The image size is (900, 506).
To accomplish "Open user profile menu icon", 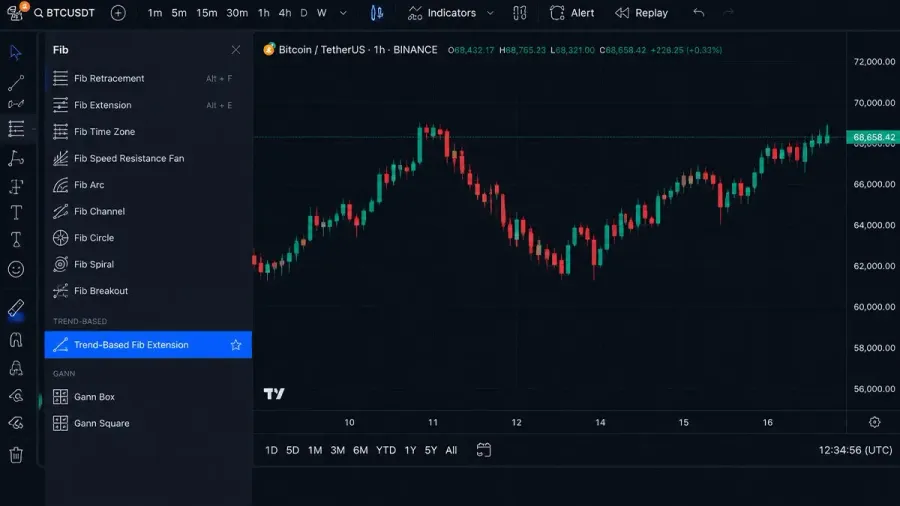I will (15, 11).
